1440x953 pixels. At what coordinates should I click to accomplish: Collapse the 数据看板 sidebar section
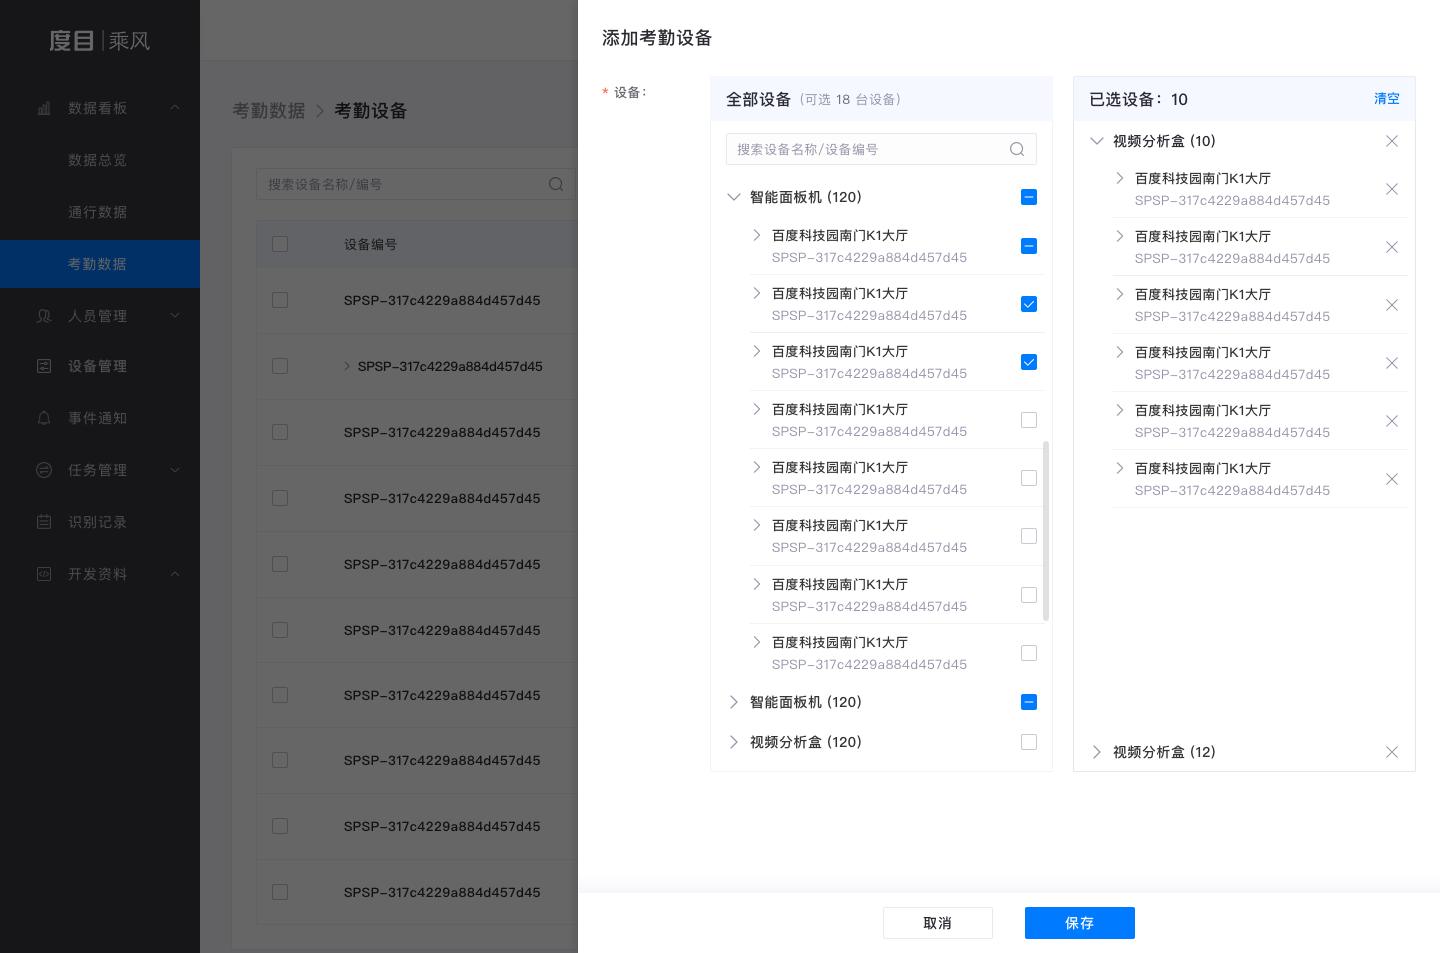175,108
